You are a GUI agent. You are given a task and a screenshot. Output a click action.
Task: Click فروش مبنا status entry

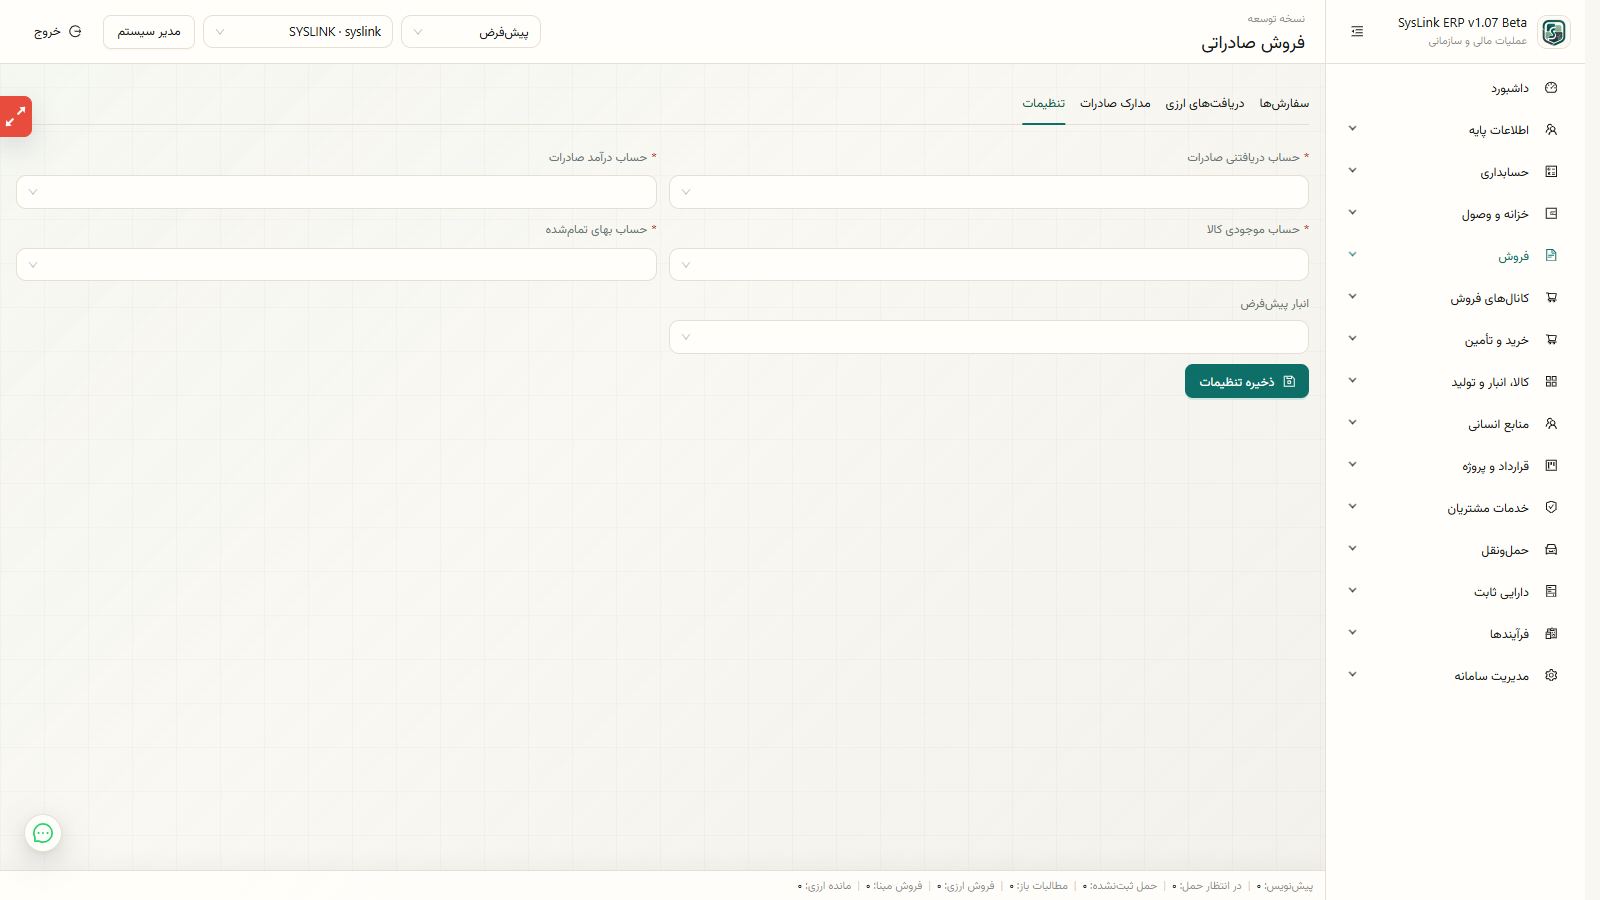(x=894, y=886)
